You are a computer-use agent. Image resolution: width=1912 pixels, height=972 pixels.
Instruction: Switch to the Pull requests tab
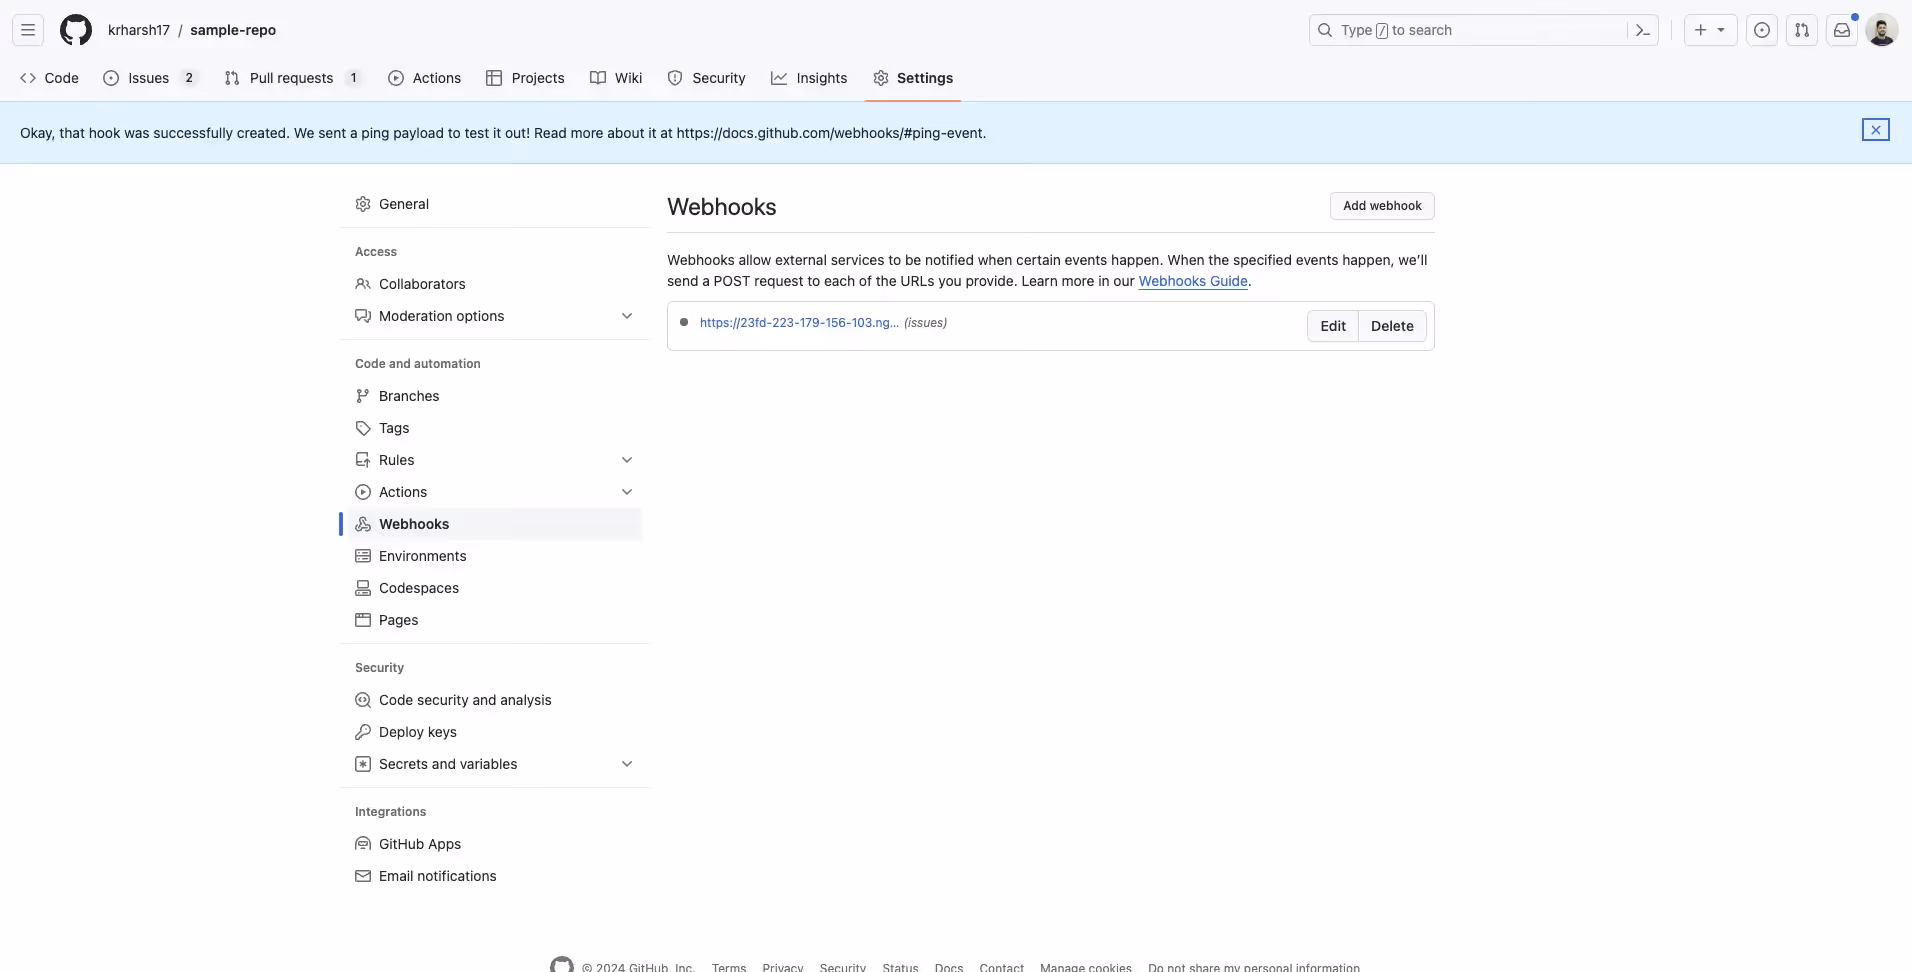tap(292, 78)
